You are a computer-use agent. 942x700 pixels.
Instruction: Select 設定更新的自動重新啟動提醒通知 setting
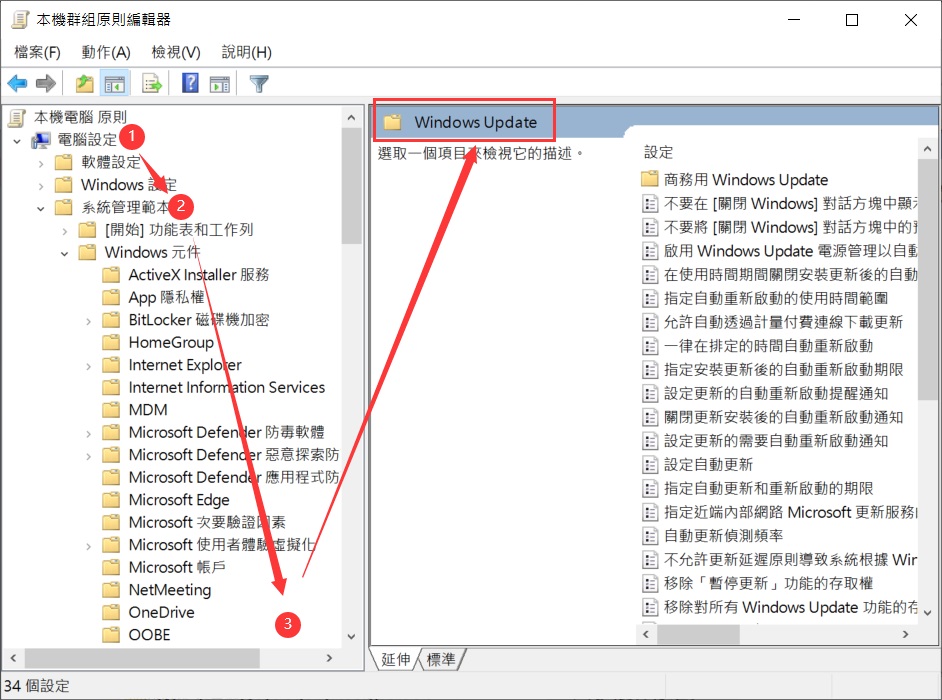(x=776, y=394)
